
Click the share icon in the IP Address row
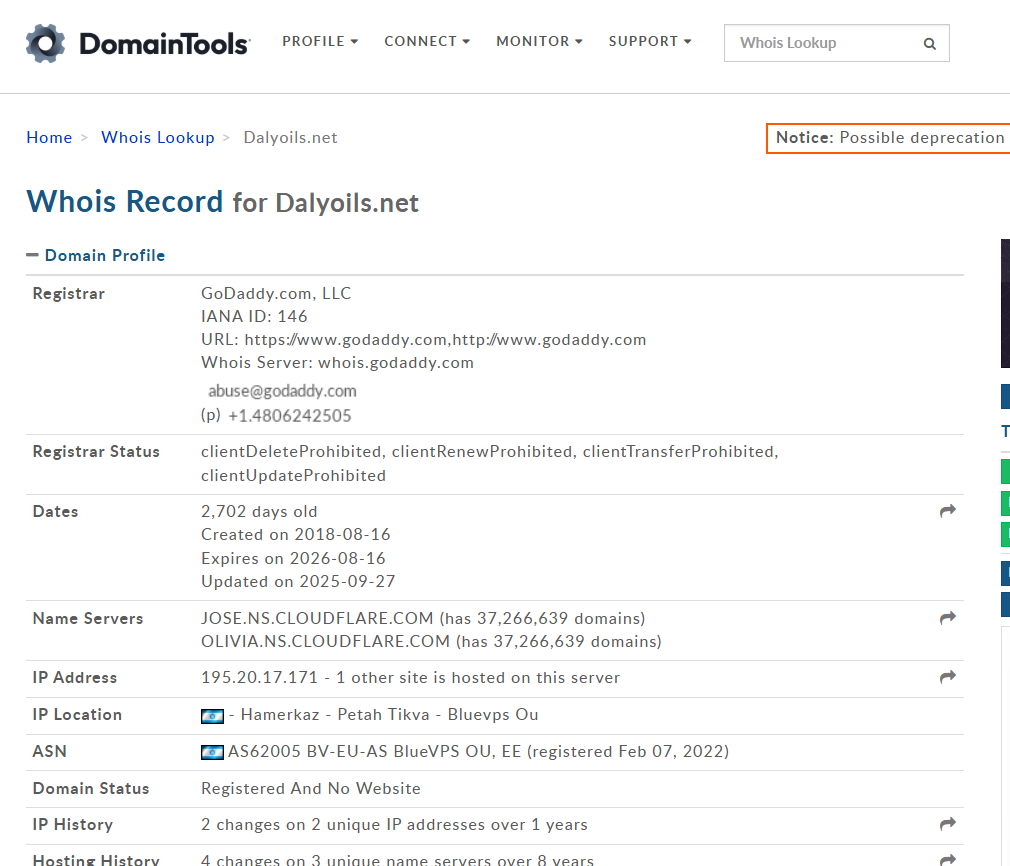pyautogui.click(x=947, y=677)
